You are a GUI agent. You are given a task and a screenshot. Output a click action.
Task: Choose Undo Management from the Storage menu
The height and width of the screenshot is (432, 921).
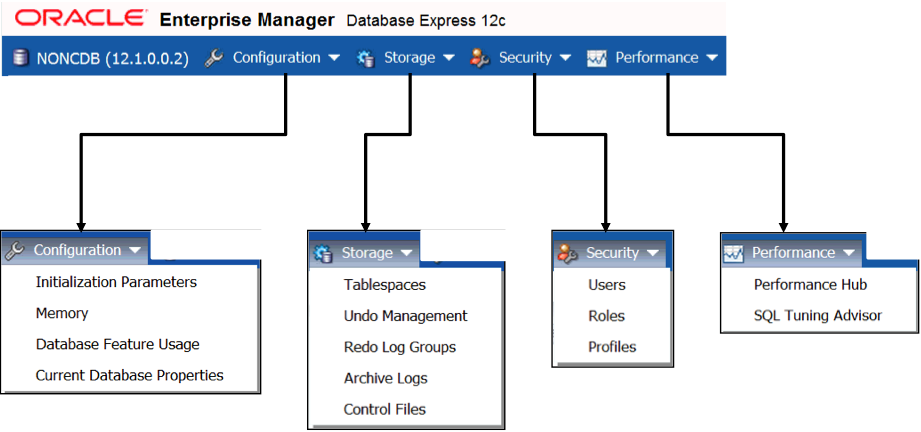click(x=405, y=316)
